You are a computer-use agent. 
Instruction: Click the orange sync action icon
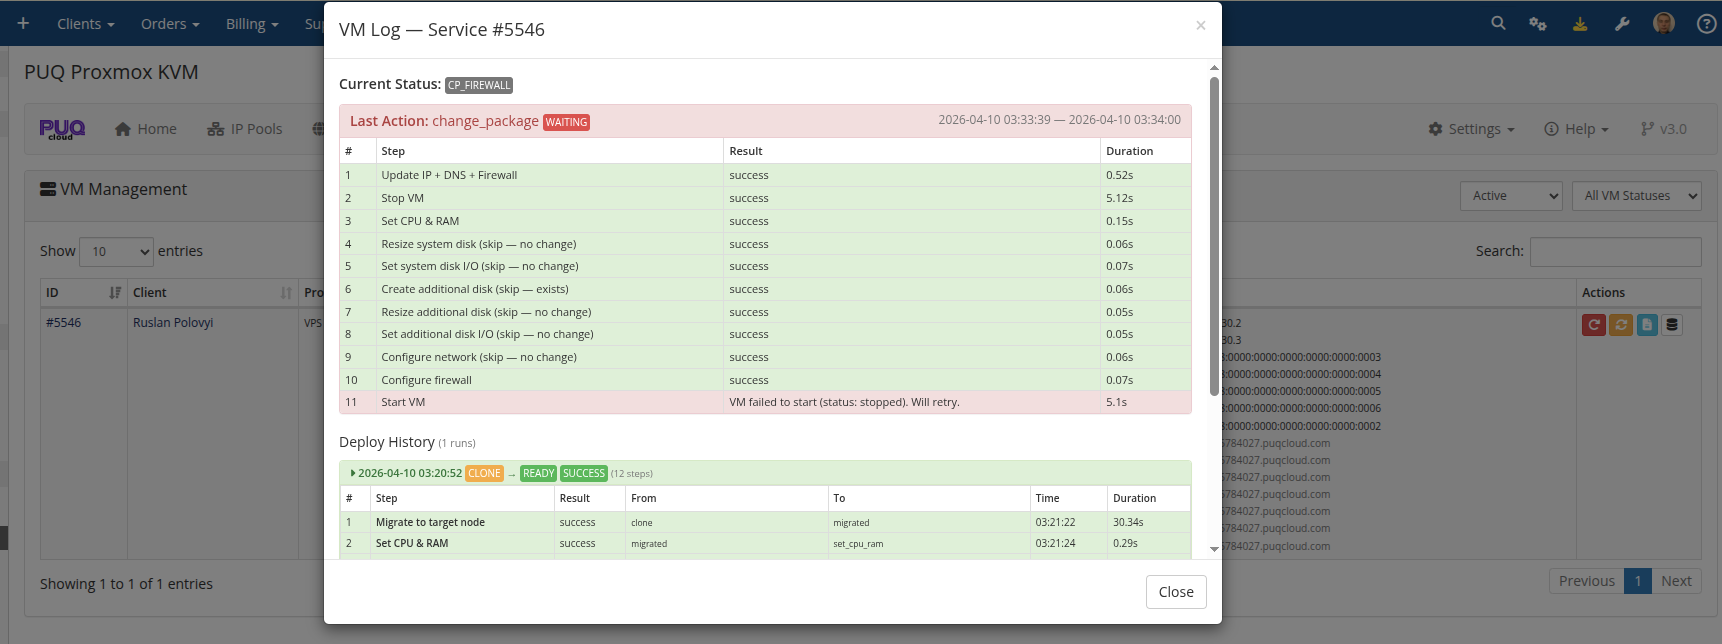tap(1621, 325)
